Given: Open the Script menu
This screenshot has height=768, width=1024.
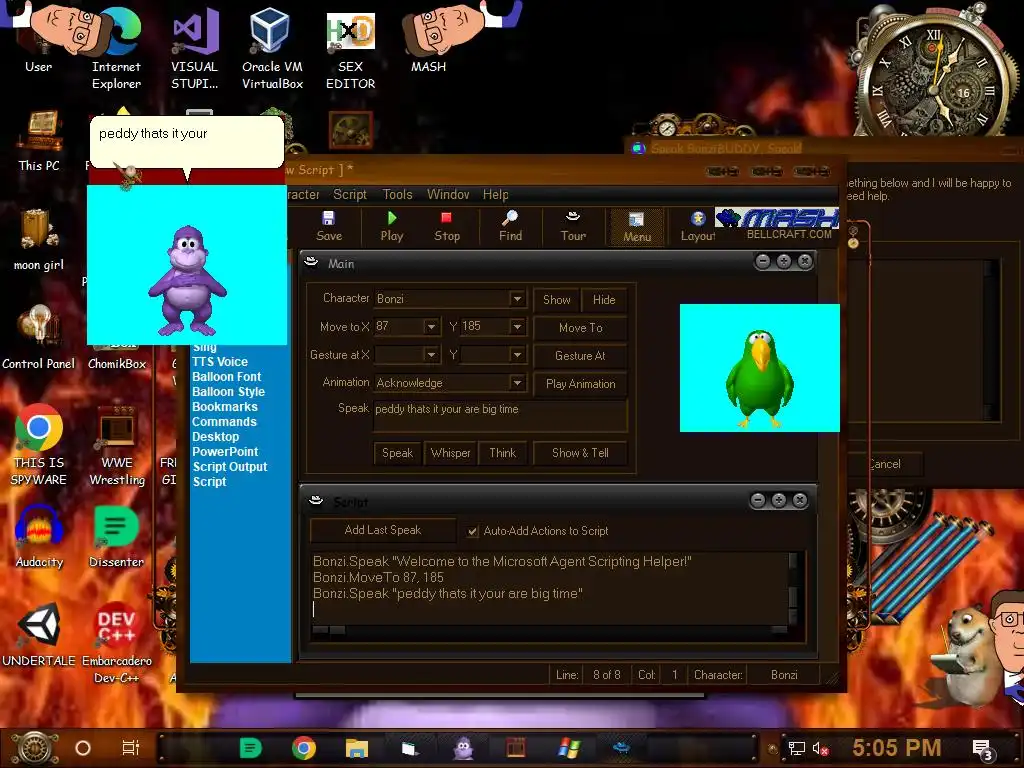Looking at the screenshot, I should (350, 195).
